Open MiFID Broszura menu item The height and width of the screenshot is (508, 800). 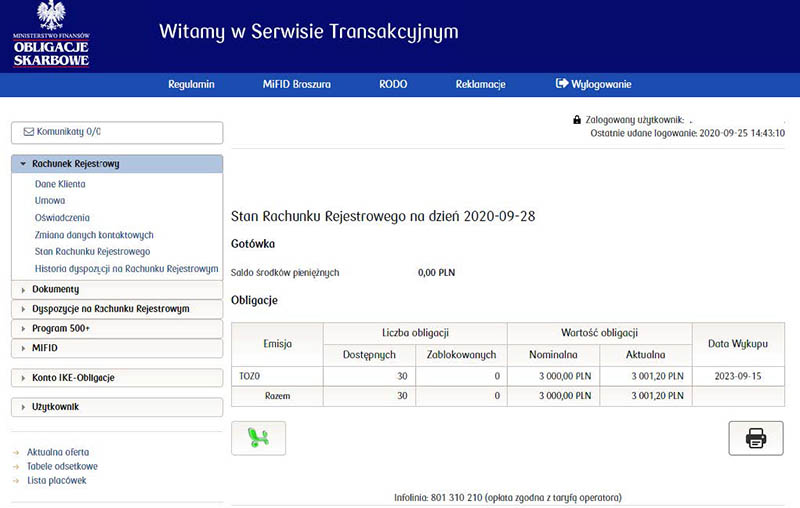pyautogui.click(x=296, y=84)
